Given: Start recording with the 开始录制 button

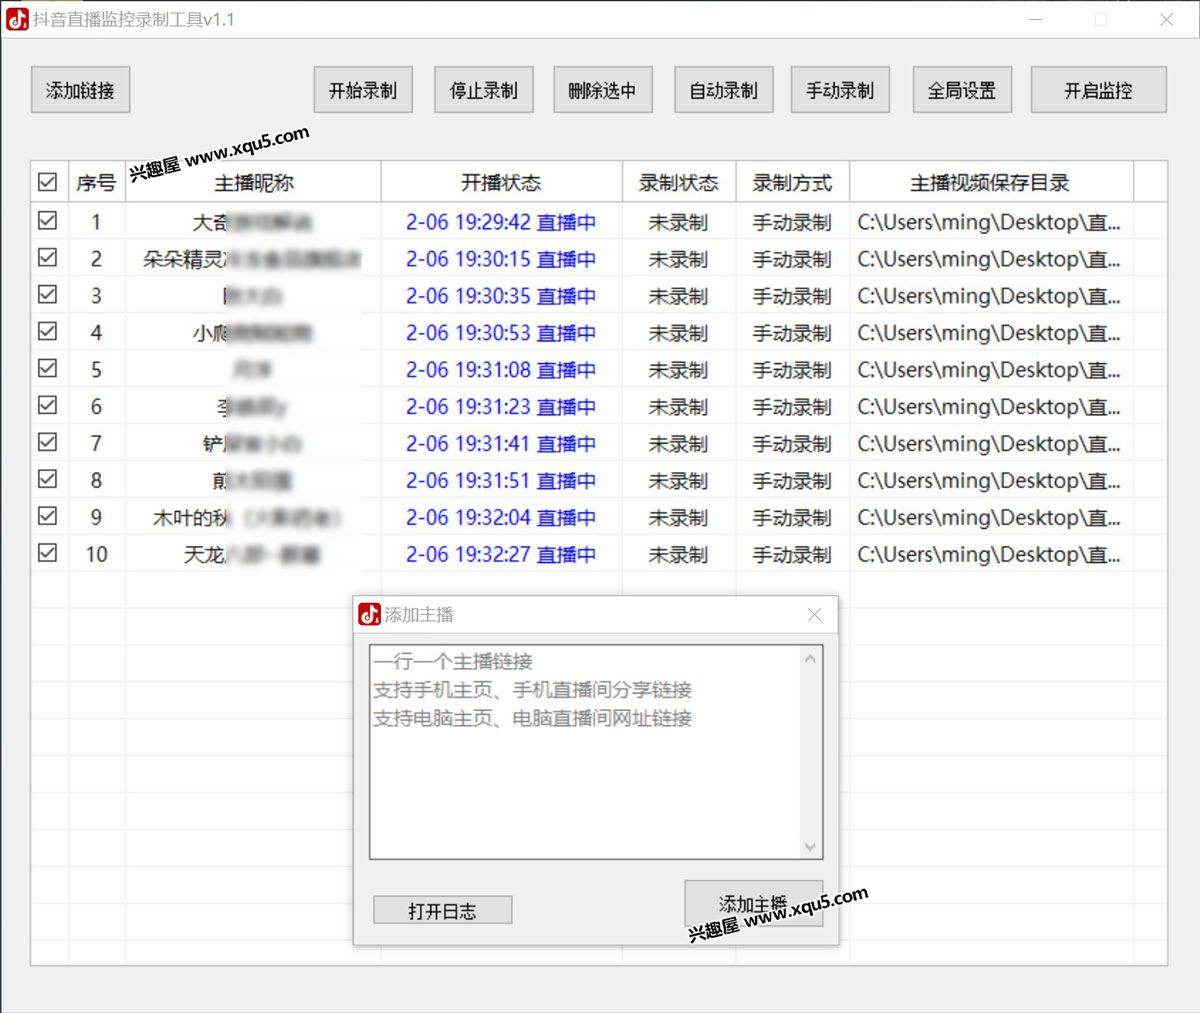Looking at the screenshot, I should coord(363,90).
